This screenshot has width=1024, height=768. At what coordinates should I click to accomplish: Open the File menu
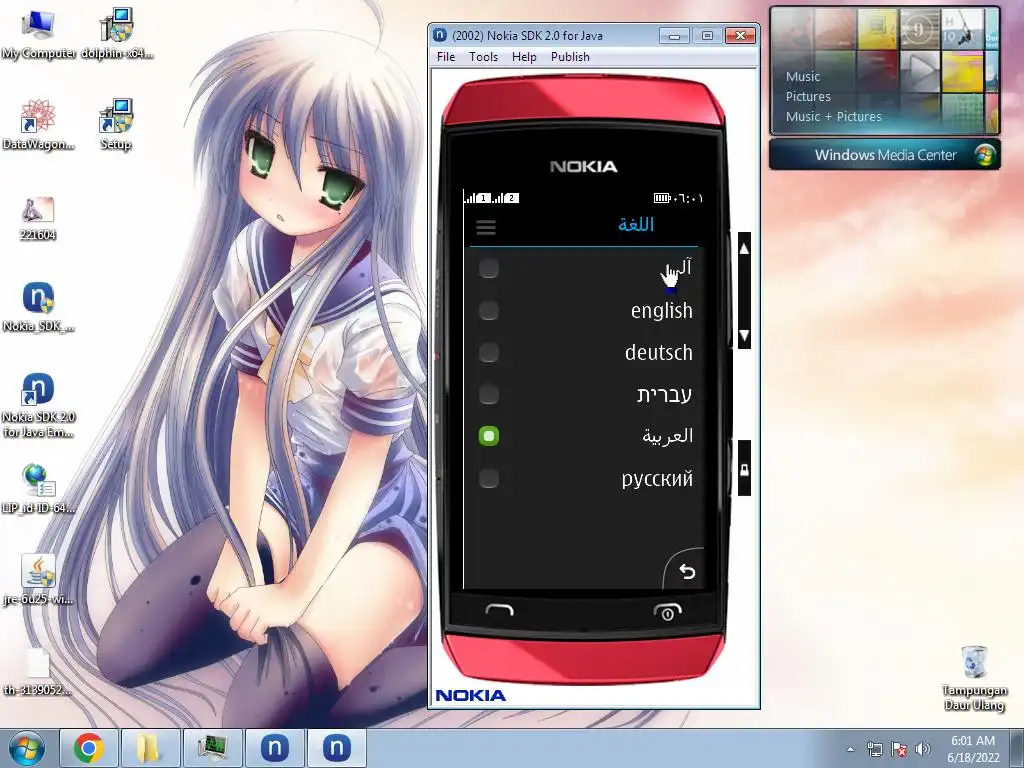[446, 57]
